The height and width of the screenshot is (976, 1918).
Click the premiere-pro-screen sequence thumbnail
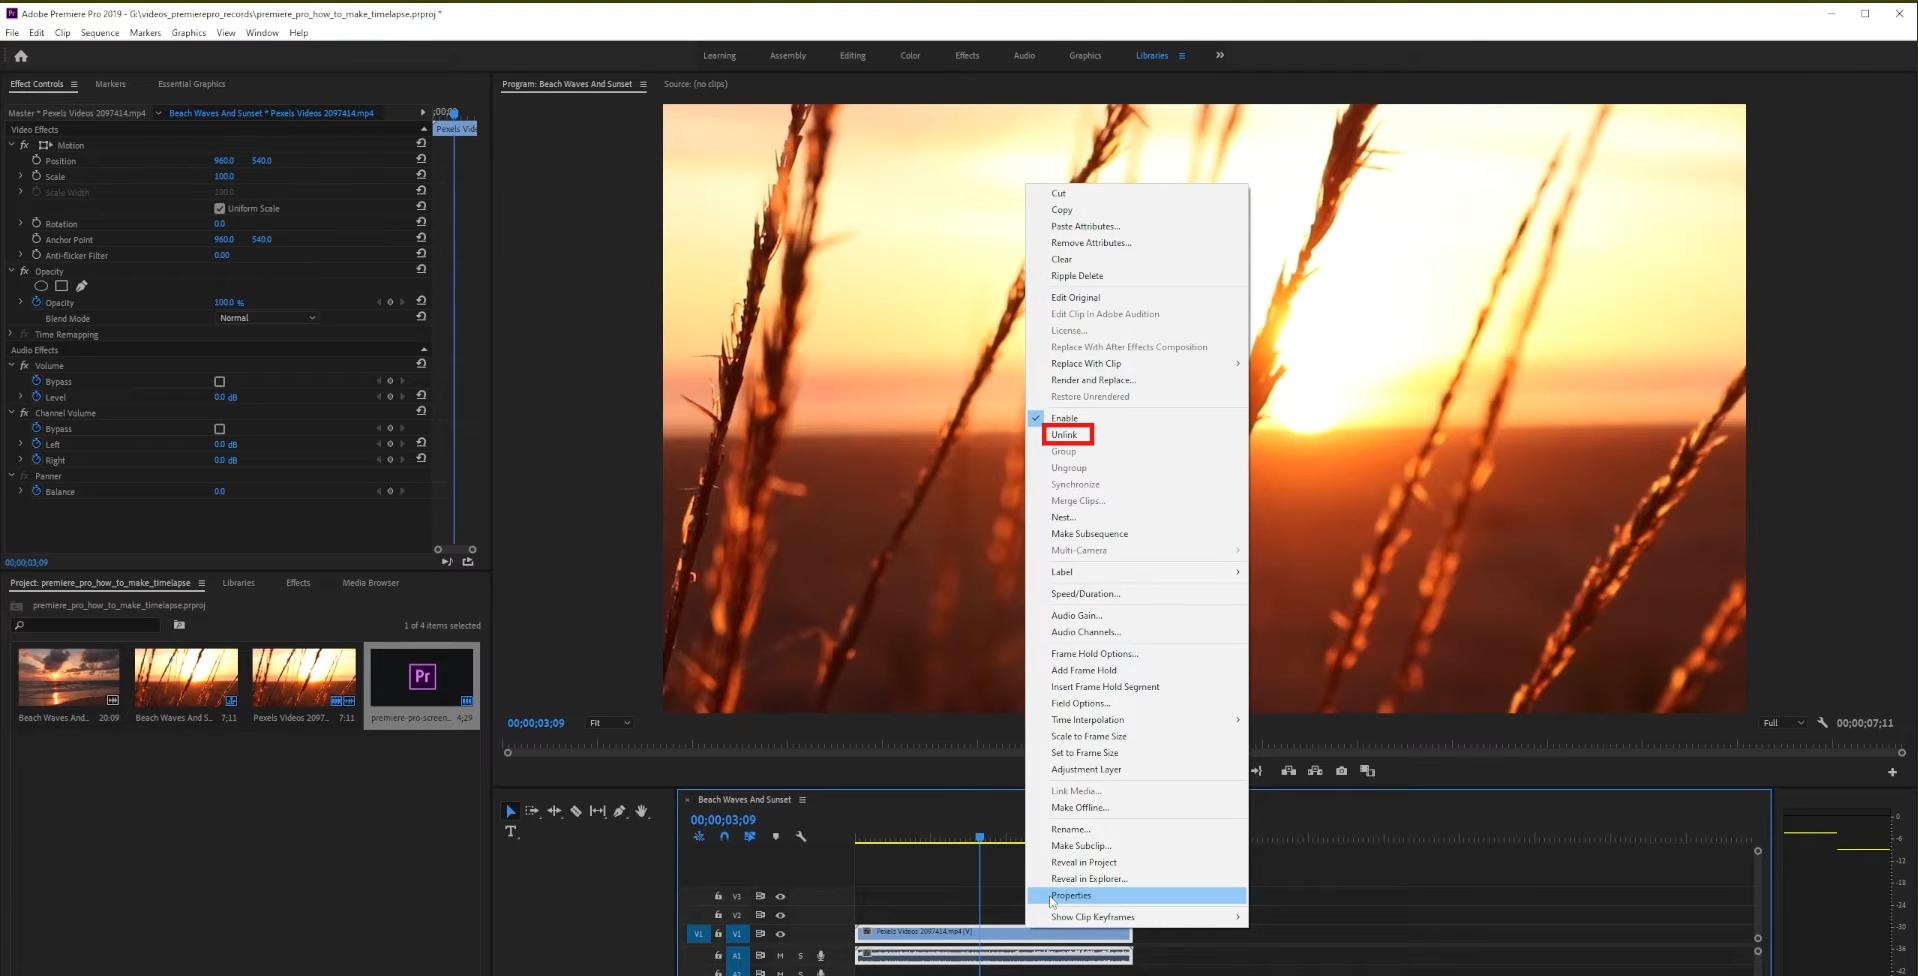pos(421,677)
